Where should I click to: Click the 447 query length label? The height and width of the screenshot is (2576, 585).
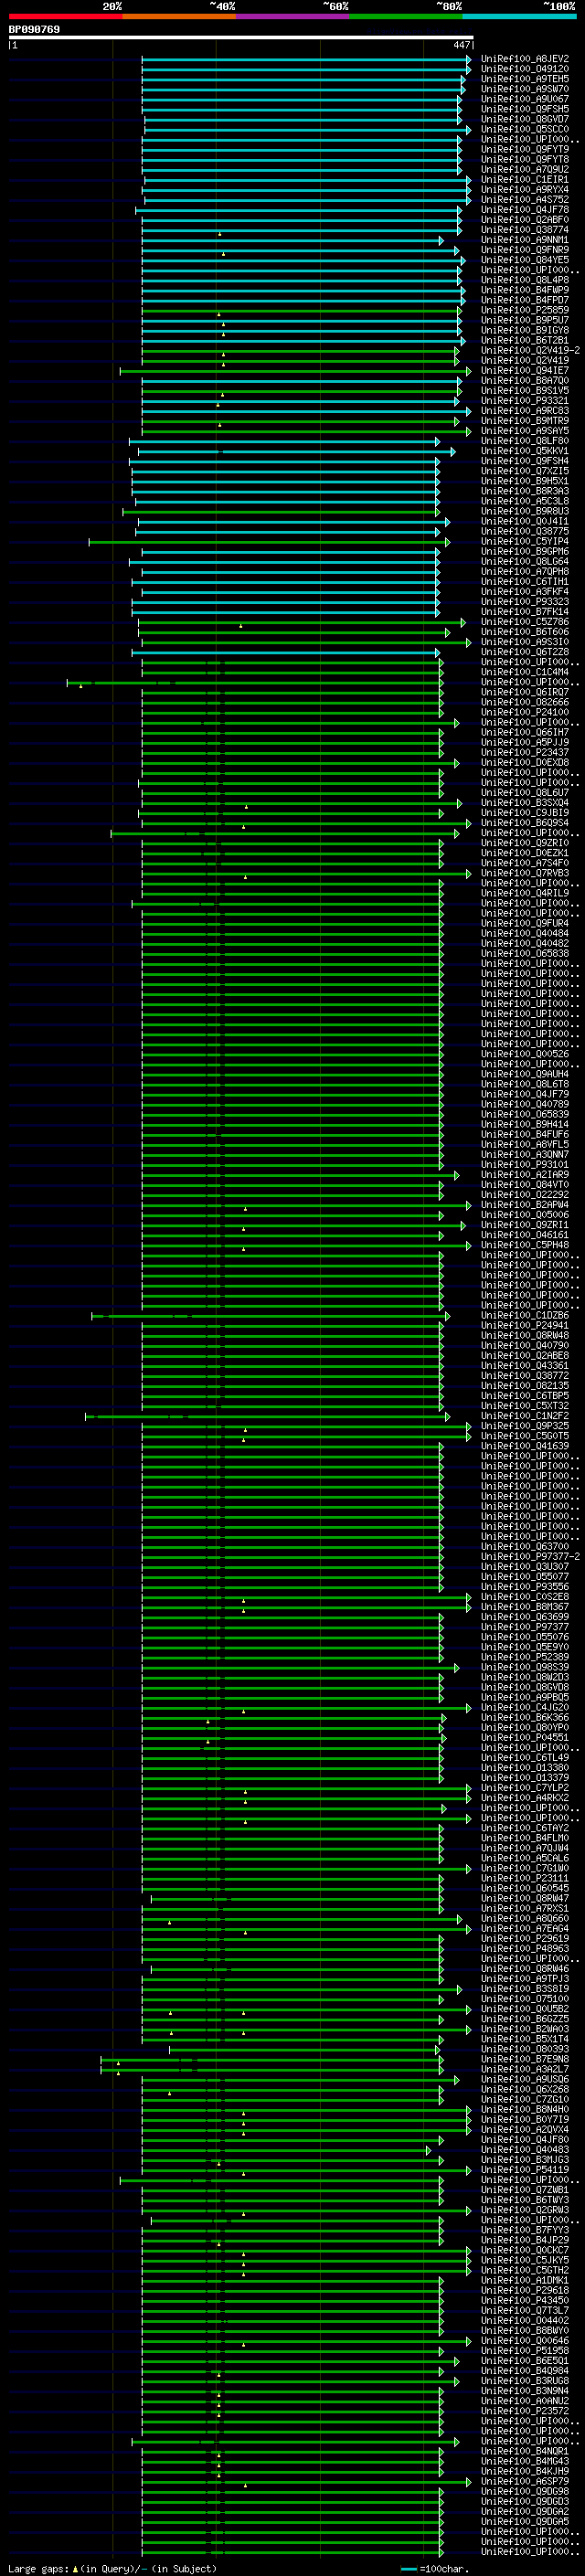pos(461,45)
